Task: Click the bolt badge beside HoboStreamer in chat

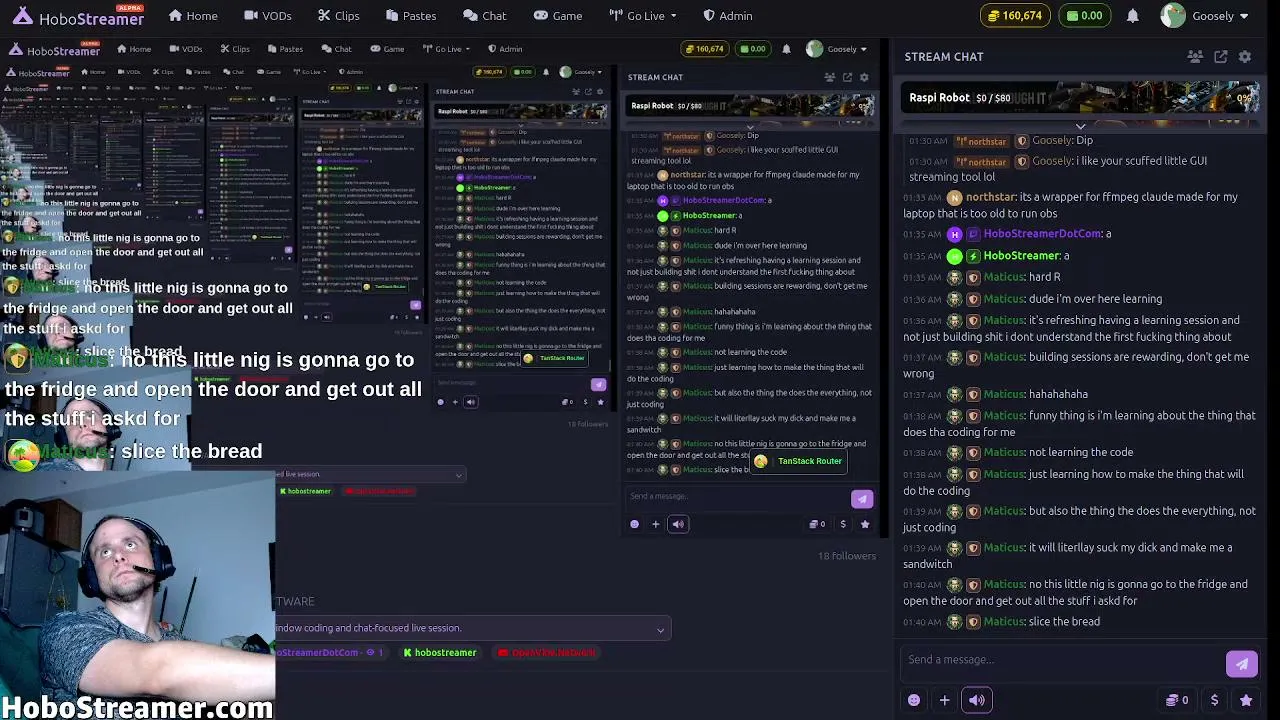Action: tap(973, 256)
